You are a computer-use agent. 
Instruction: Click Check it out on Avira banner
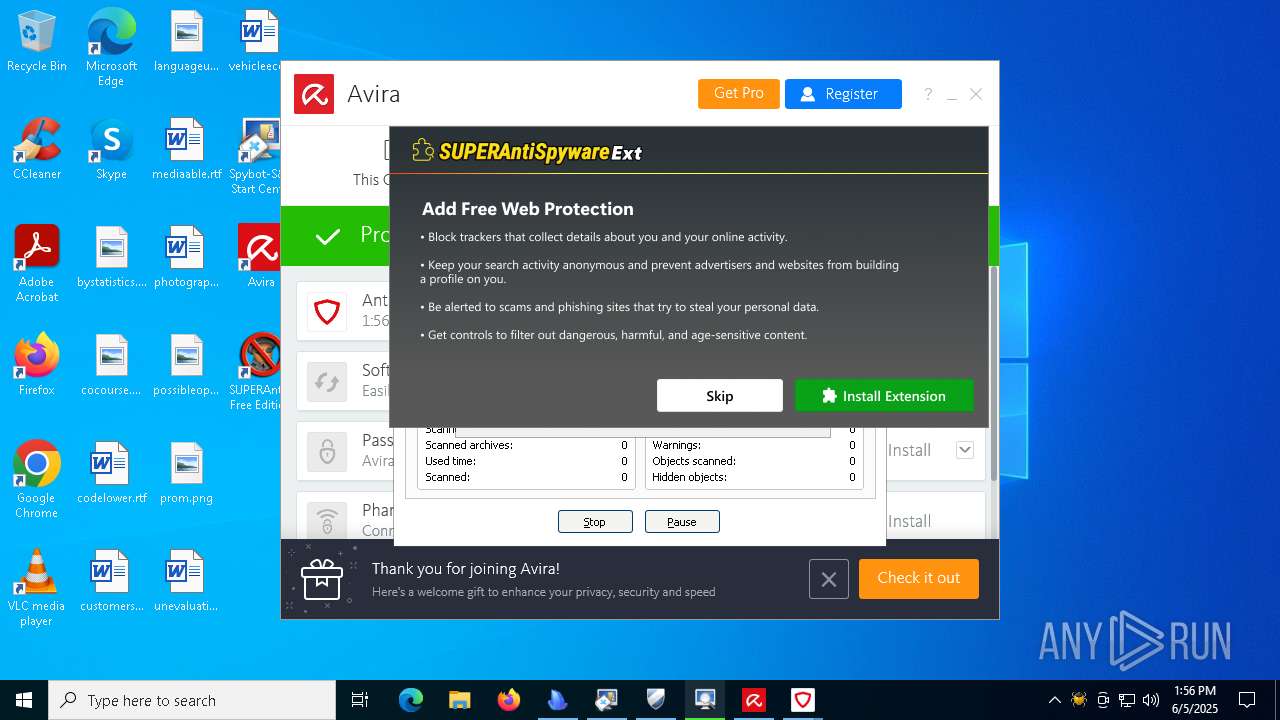coord(919,579)
